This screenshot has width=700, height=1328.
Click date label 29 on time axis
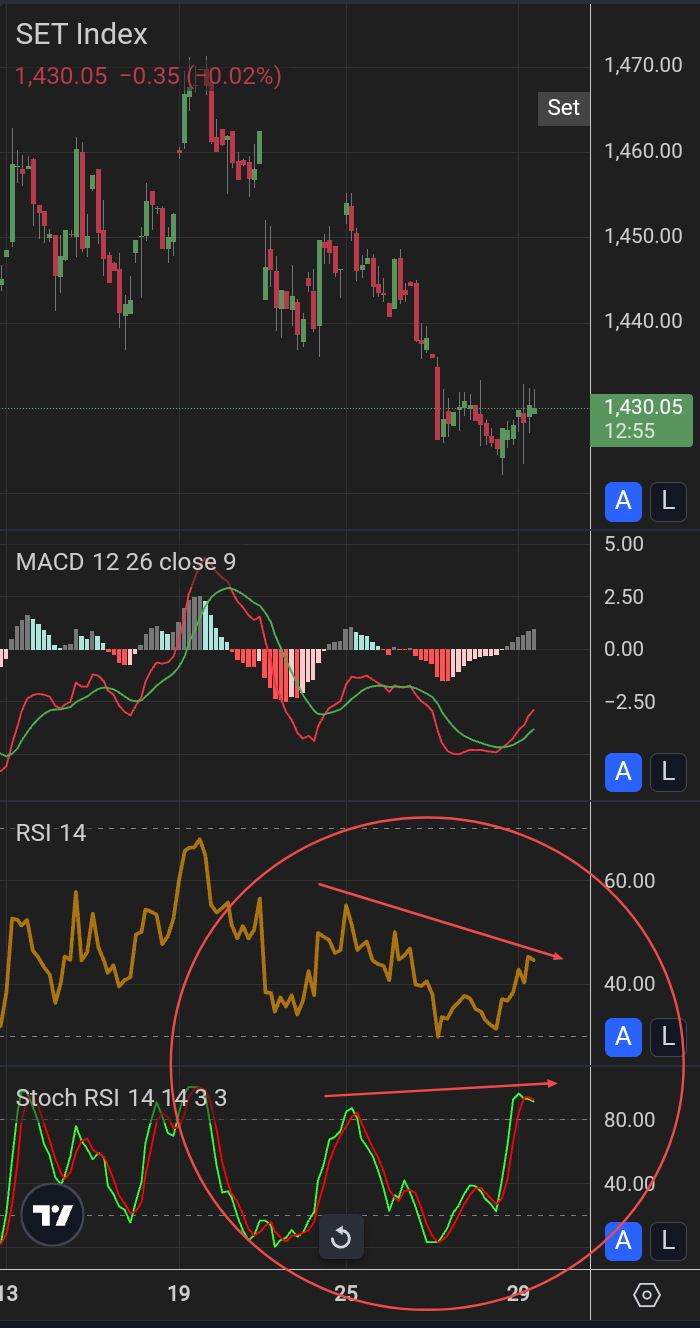[518, 1294]
